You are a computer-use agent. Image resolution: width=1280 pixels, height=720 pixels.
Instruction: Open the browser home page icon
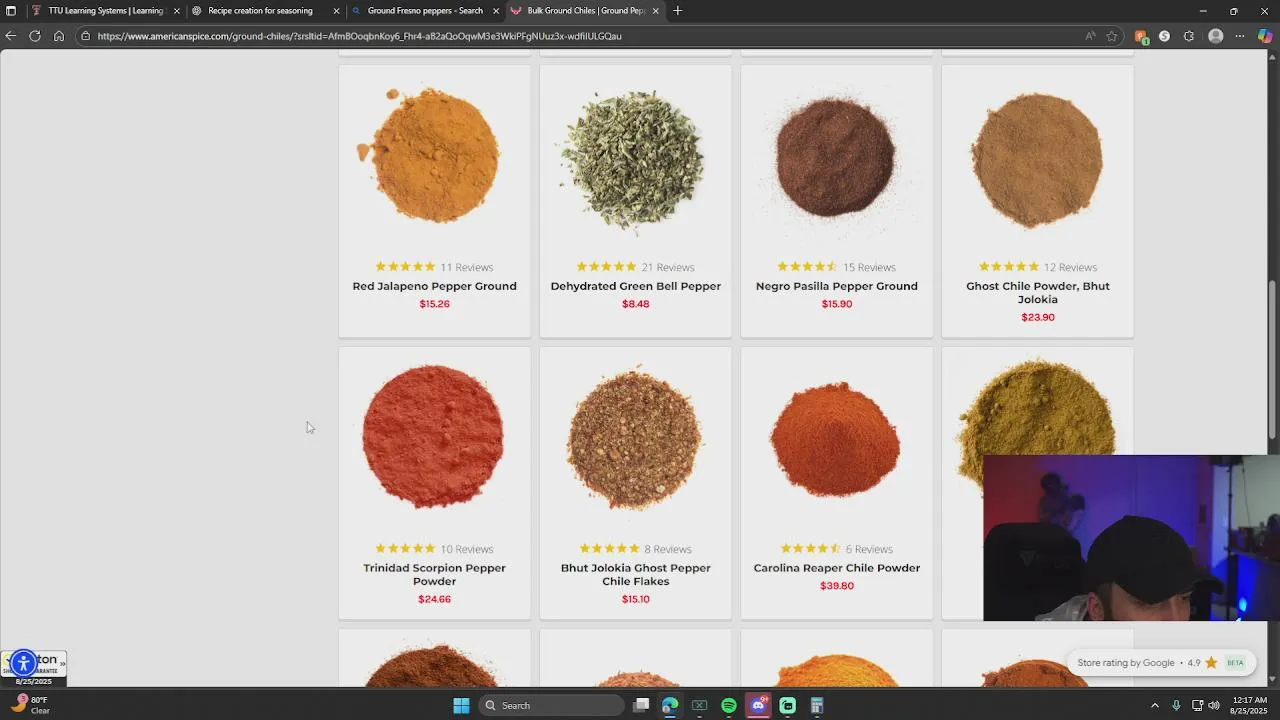59,36
